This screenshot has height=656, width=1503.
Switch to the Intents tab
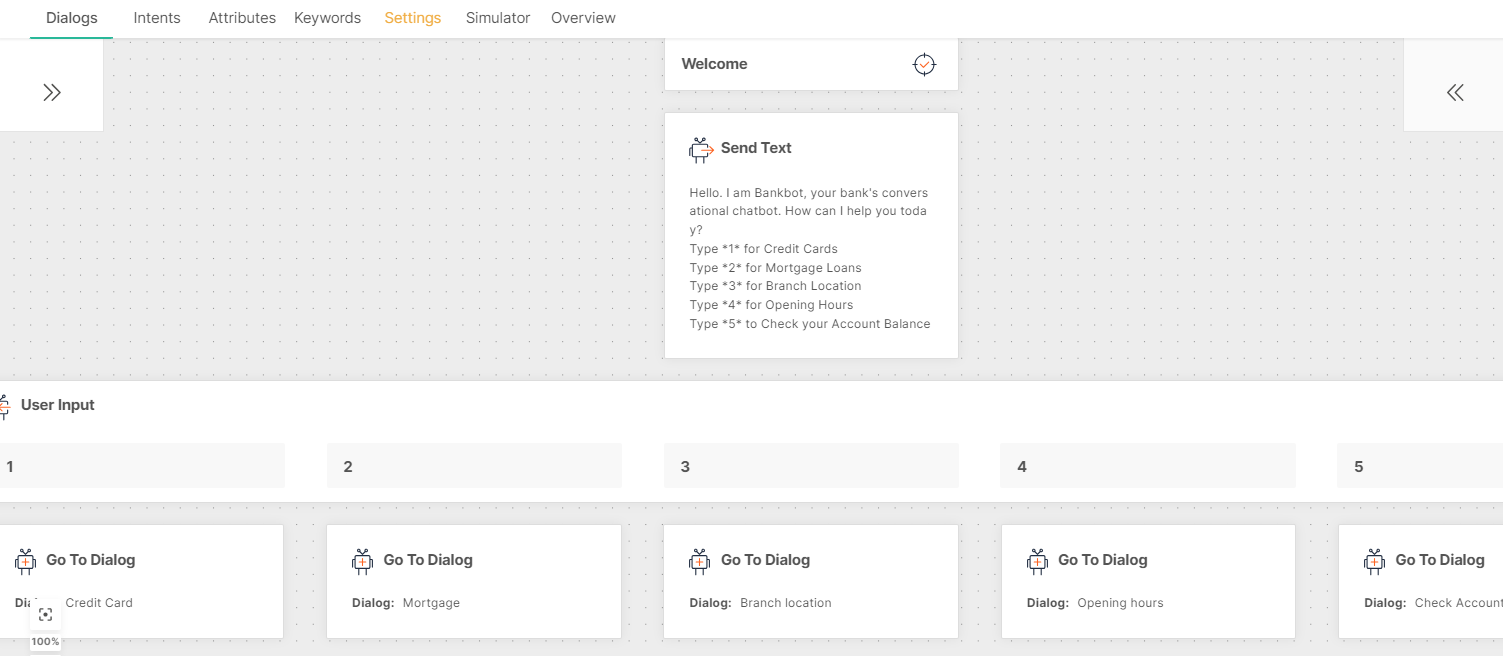click(157, 18)
